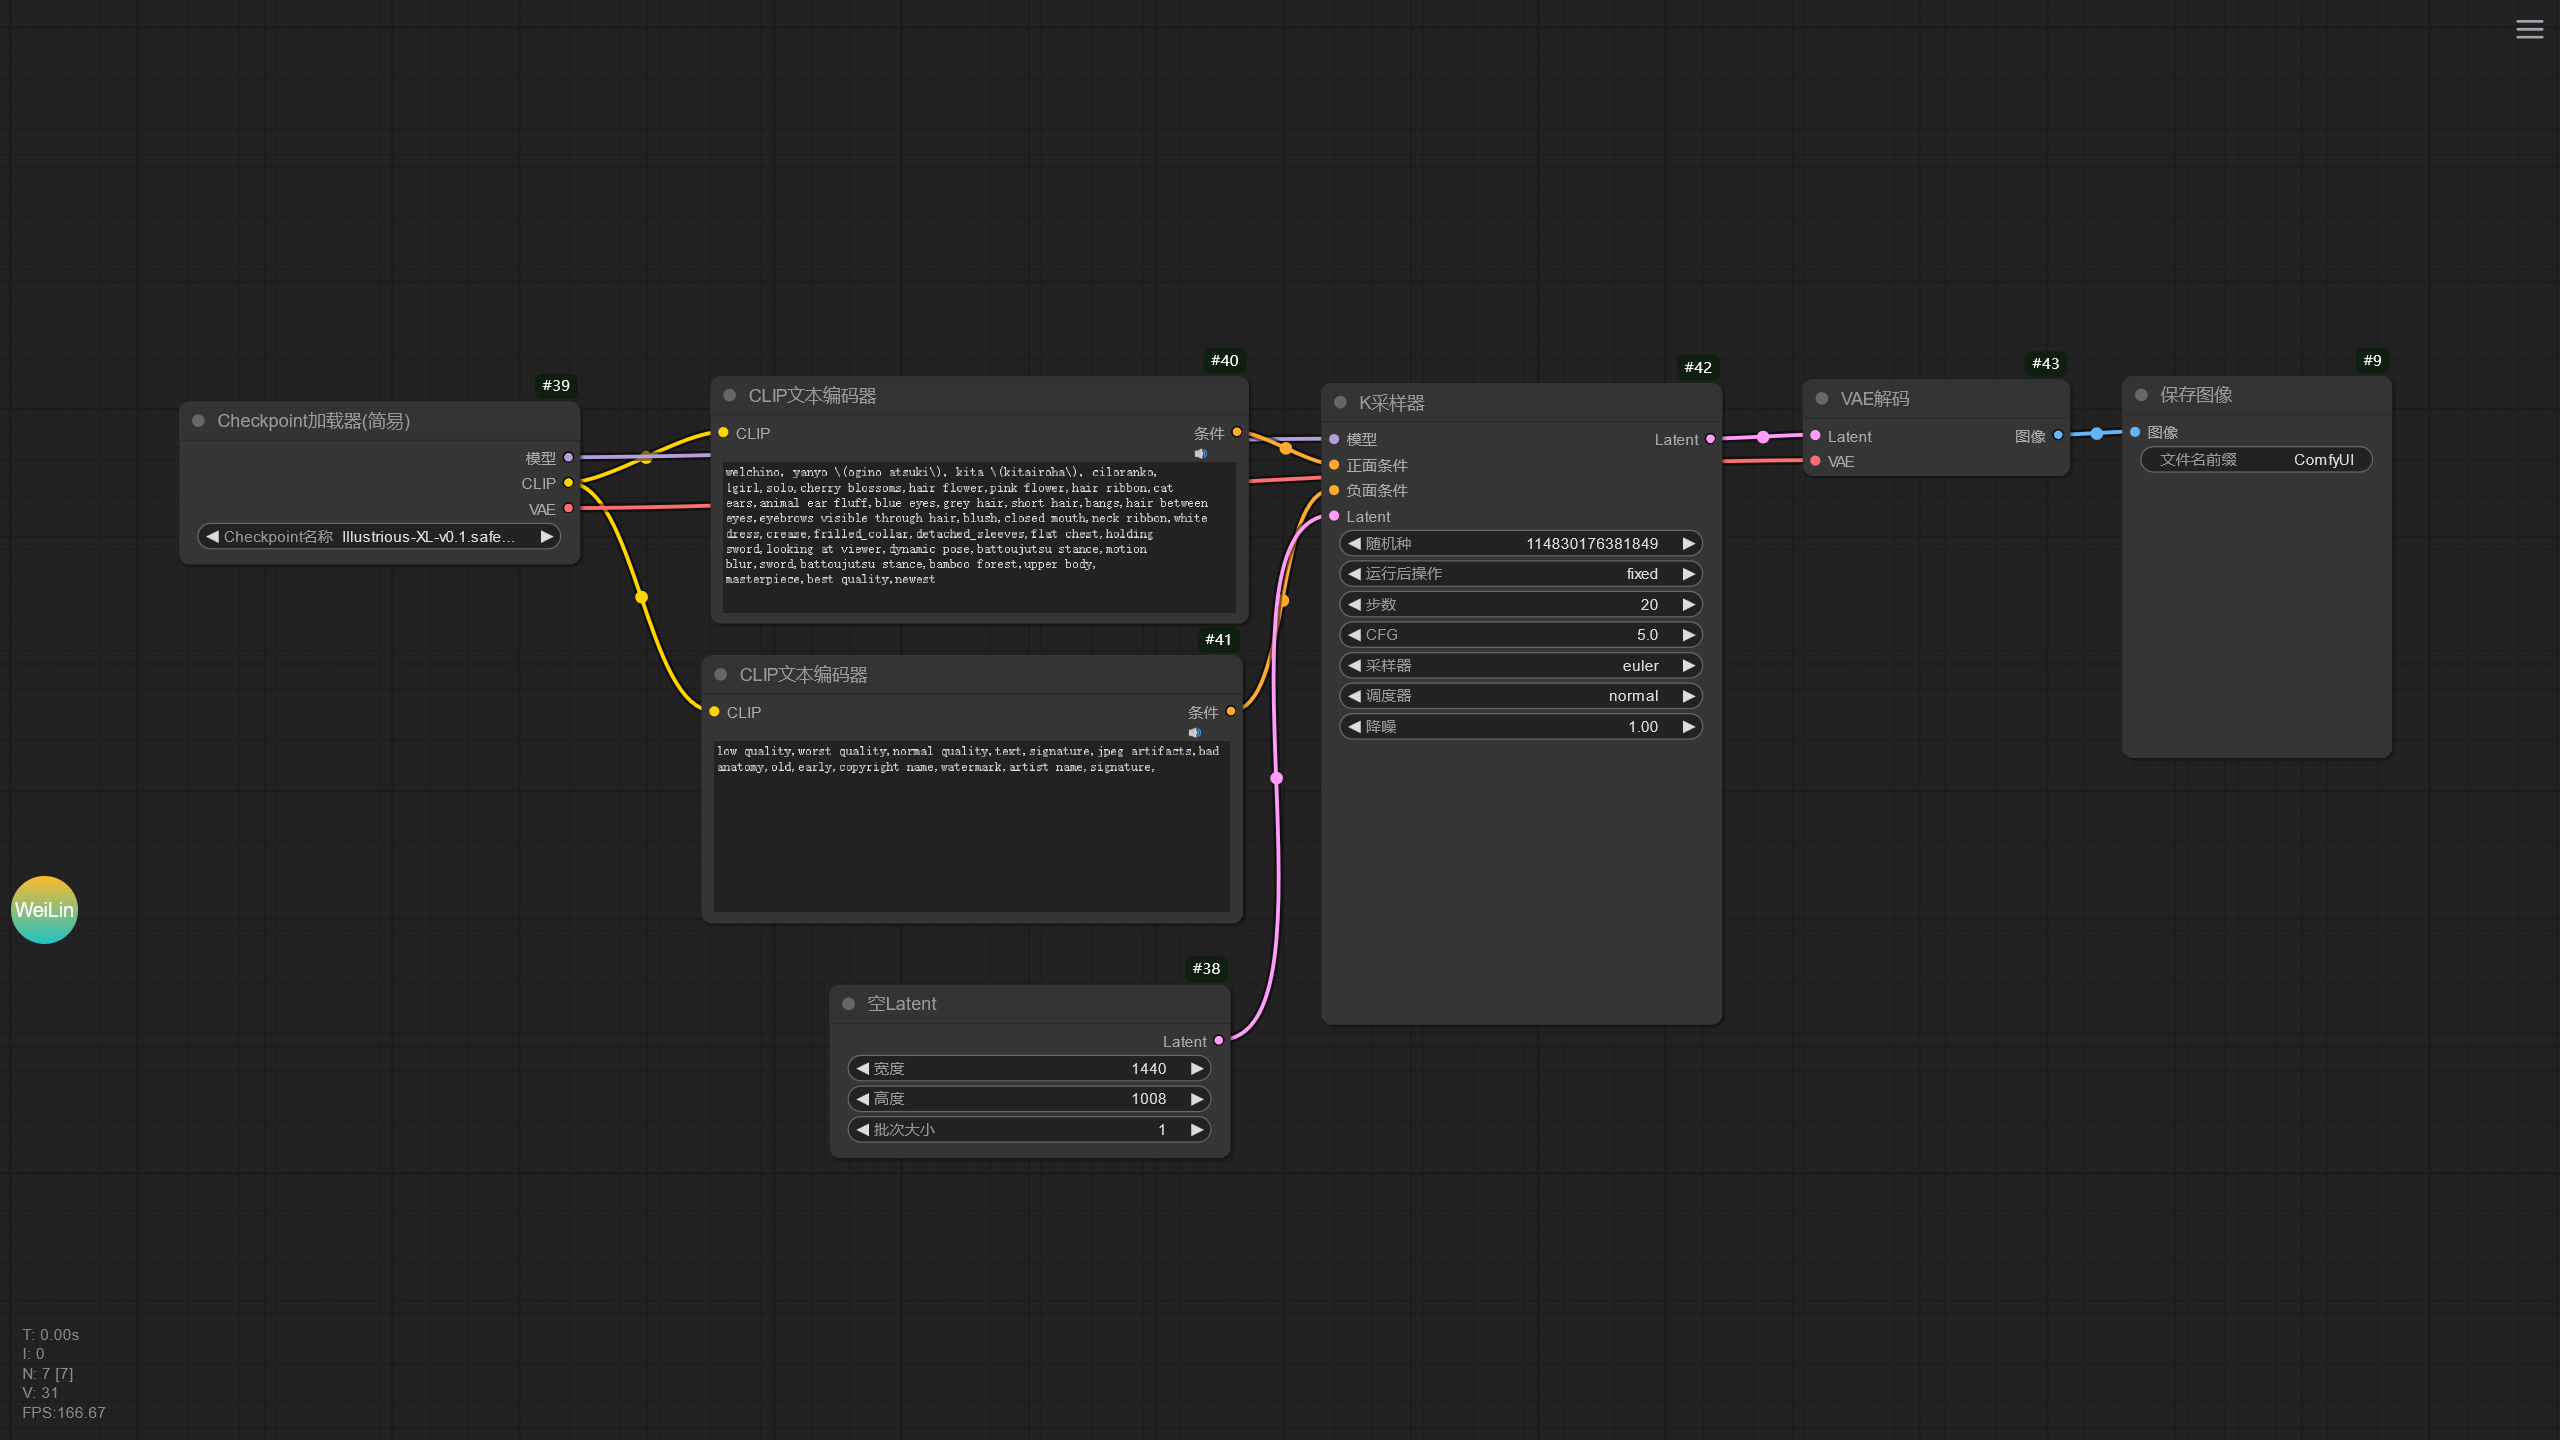Viewport: 2560px width, 1440px height.
Task: Collapse the 保存图像 node via its title dot
Action: (x=2141, y=395)
